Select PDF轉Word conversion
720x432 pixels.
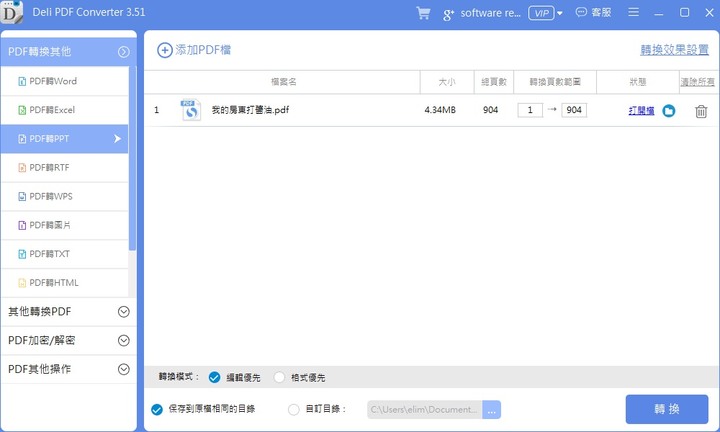click(x=65, y=81)
